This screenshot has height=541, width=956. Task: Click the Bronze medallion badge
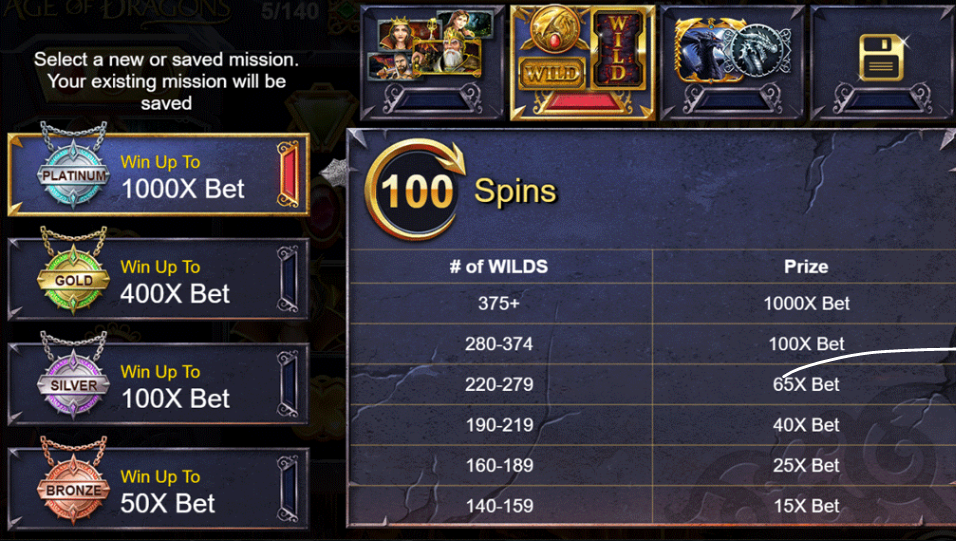74,488
